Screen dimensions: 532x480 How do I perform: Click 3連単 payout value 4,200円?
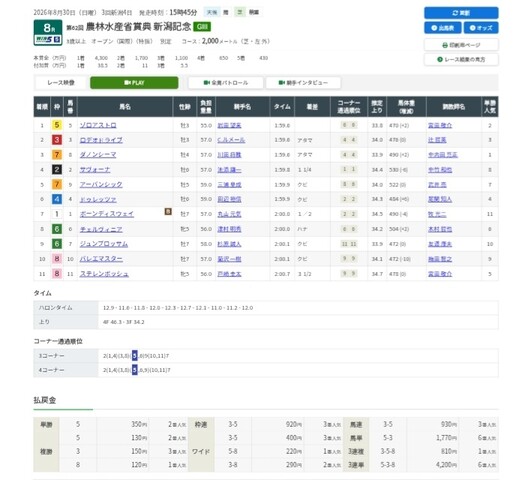click(x=446, y=465)
